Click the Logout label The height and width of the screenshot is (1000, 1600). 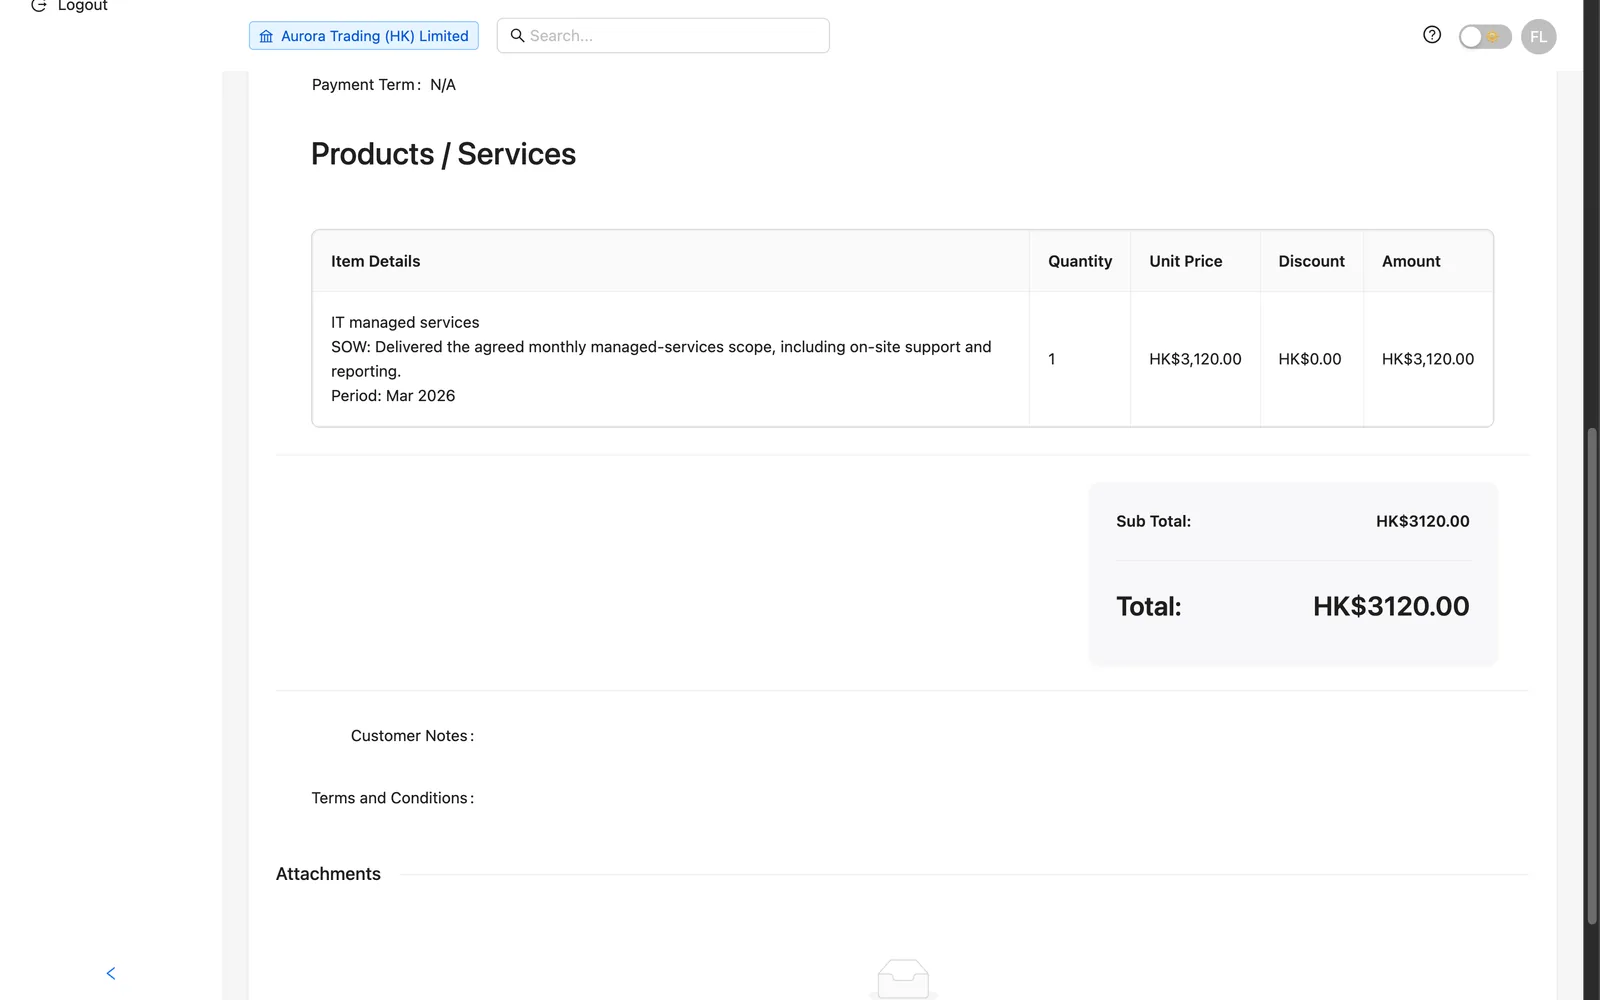(82, 6)
